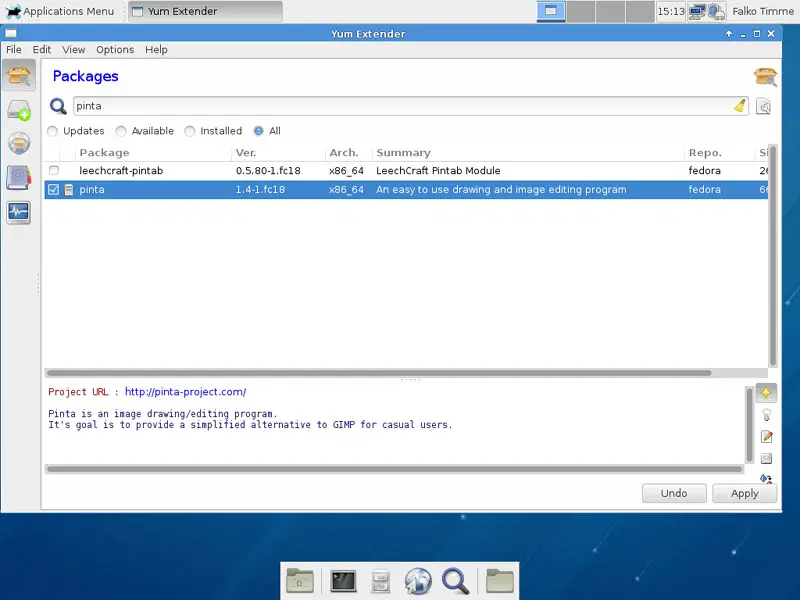Screen dimensions: 800x600
Task: Clear the search field with broom icon
Action: pos(740,106)
